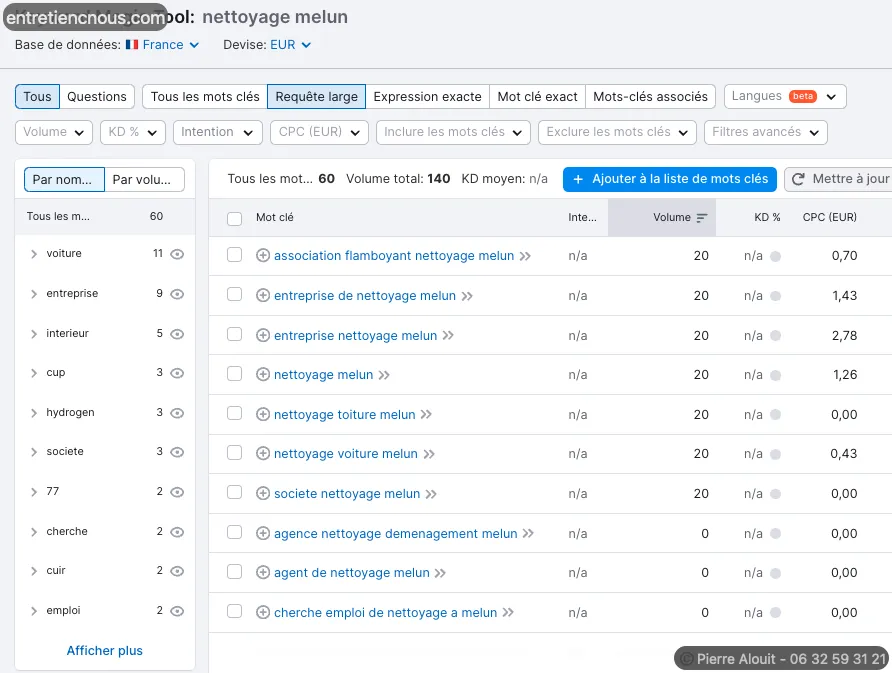
Task: Click double-arrow icon after 'societe nettoyage melun'
Action: pyautogui.click(x=431, y=494)
